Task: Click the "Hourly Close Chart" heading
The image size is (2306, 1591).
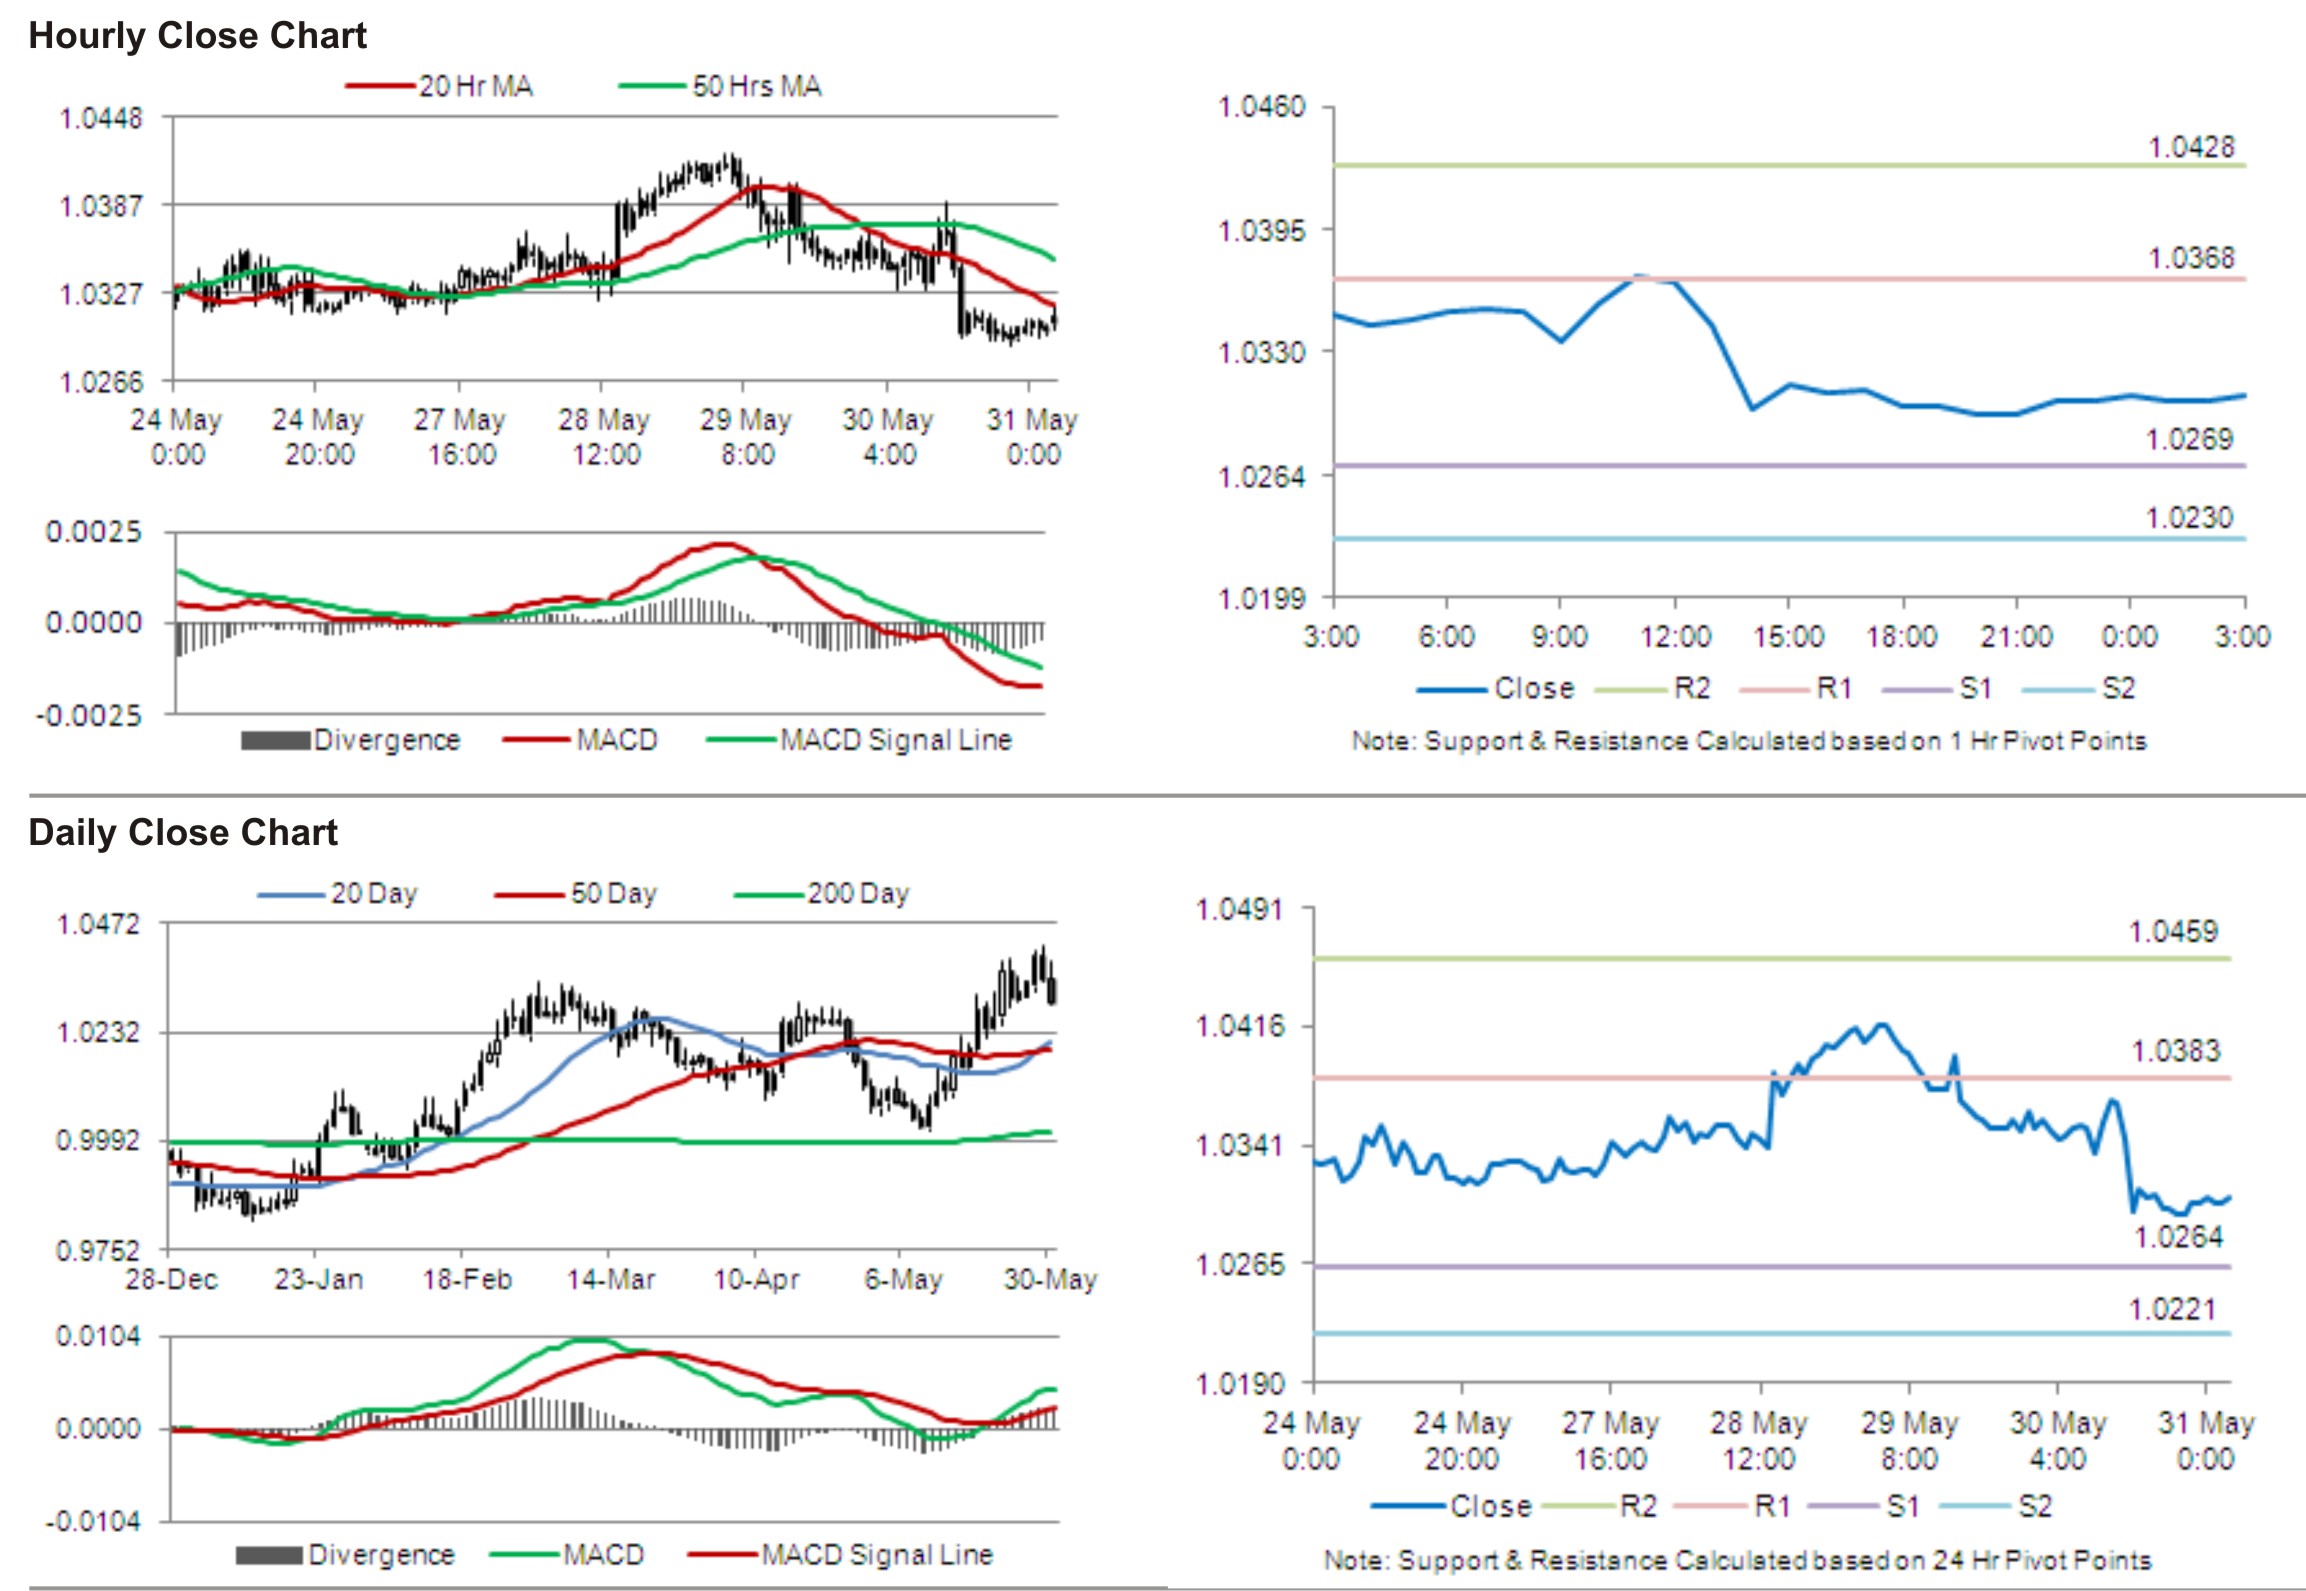Action: click(197, 36)
